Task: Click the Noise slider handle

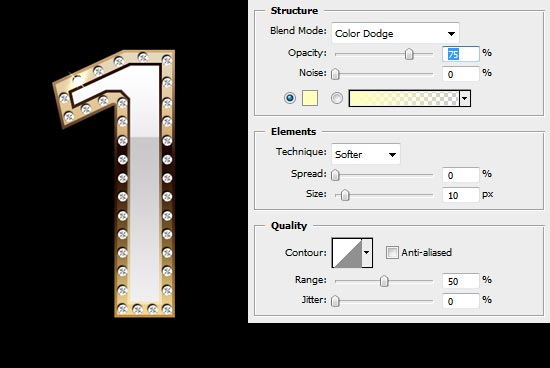Action: point(335,74)
